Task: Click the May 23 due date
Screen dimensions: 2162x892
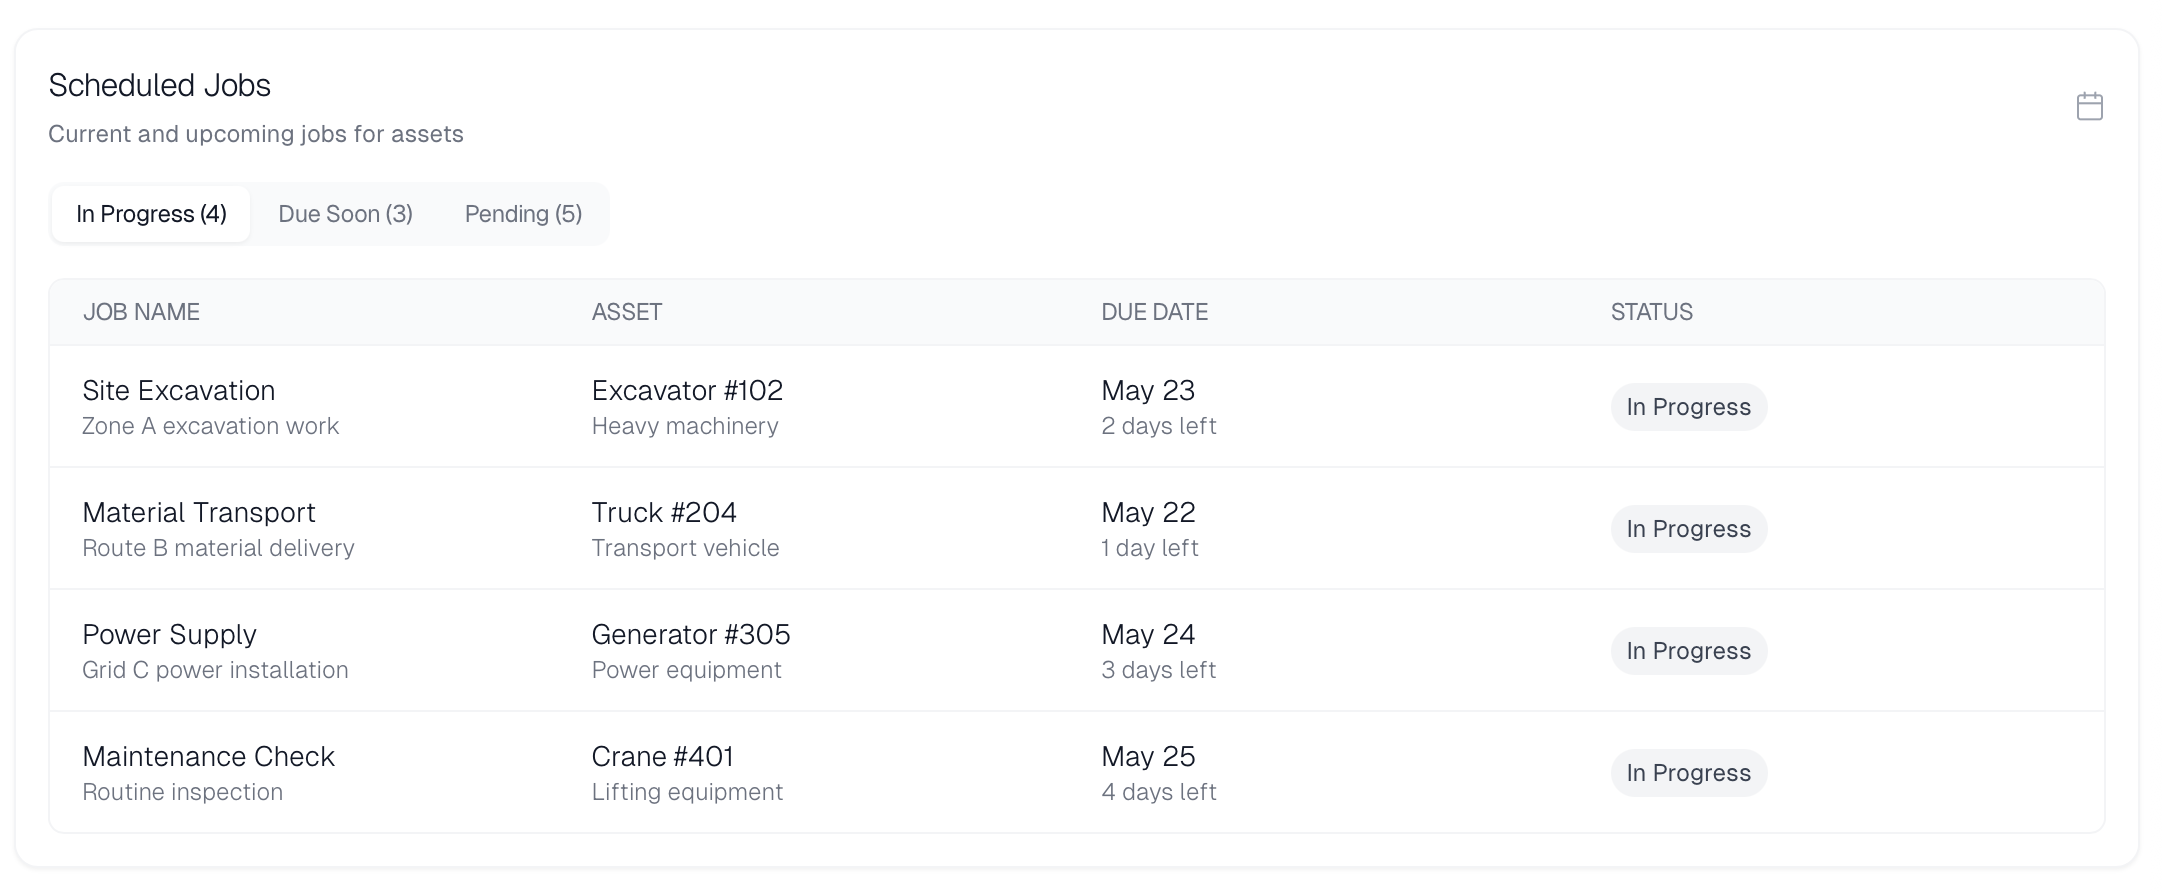Action: tap(1148, 390)
